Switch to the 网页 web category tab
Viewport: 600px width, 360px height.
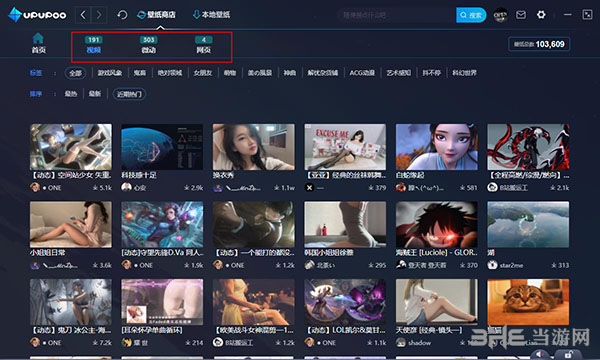click(204, 45)
